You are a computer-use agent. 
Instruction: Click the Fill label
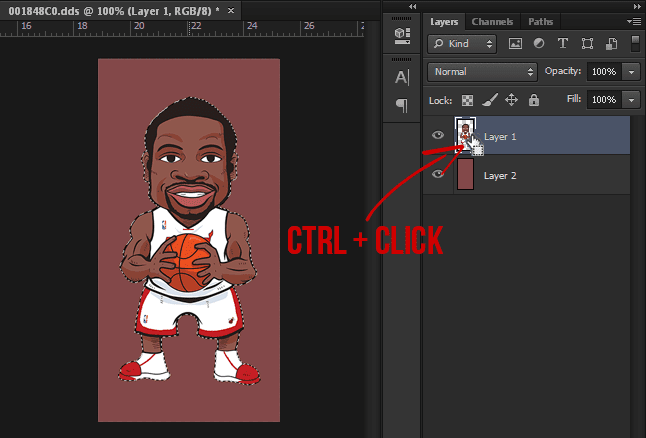574,99
